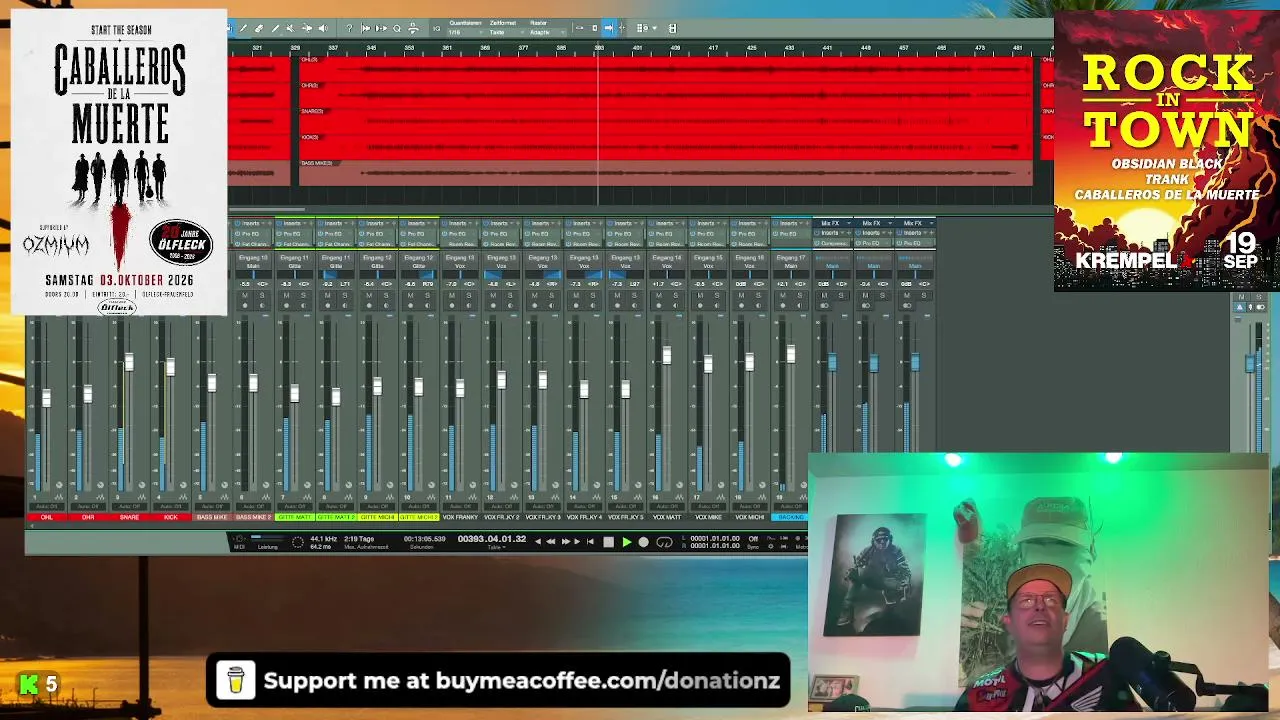The height and width of the screenshot is (720, 1280).
Task: Solo the GITTE MATT channel
Action: (x=303, y=296)
